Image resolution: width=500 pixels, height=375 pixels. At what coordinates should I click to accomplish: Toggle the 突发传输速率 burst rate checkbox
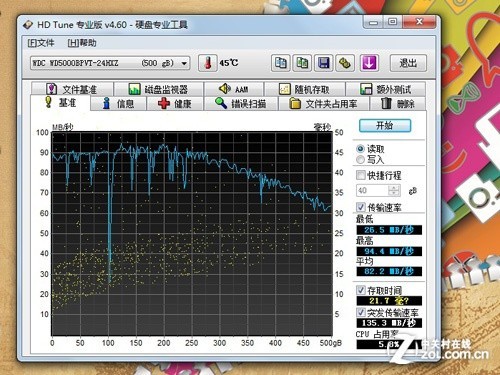(x=361, y=312)
